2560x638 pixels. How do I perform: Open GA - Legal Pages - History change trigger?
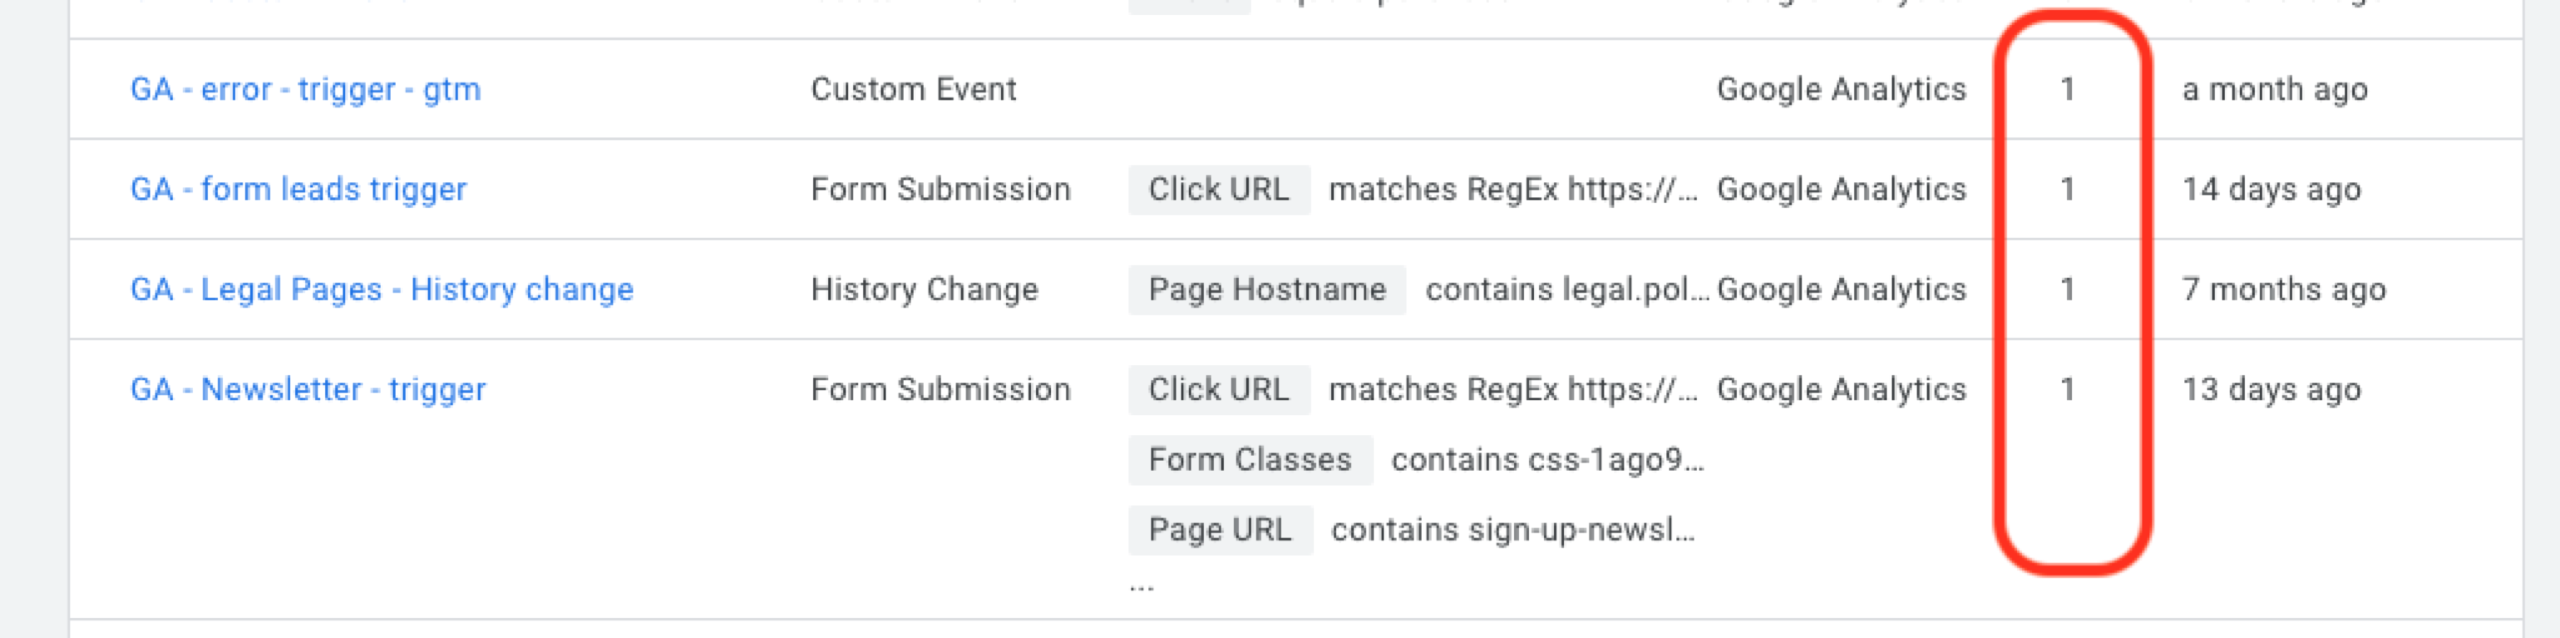(382, 290)
